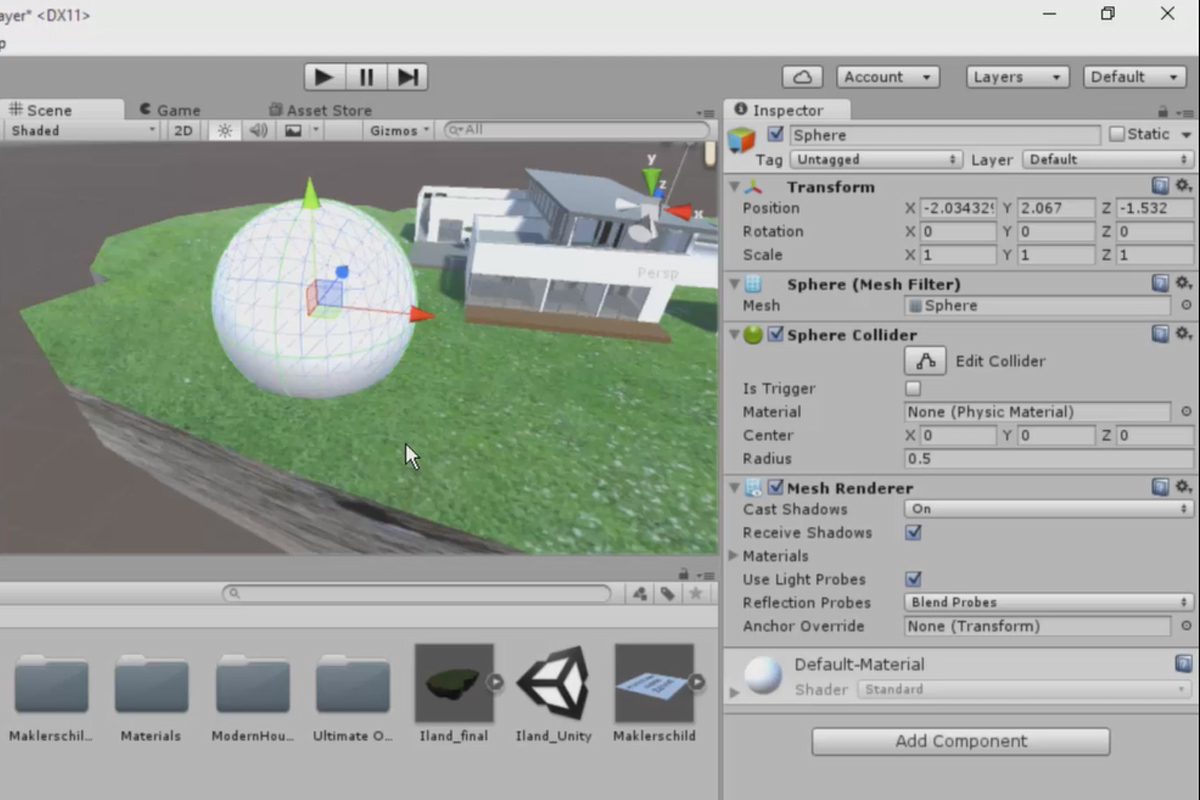Open Unity Collab via the cloud icon
This screenshot has width=1200, height=800.
point(801,76)
